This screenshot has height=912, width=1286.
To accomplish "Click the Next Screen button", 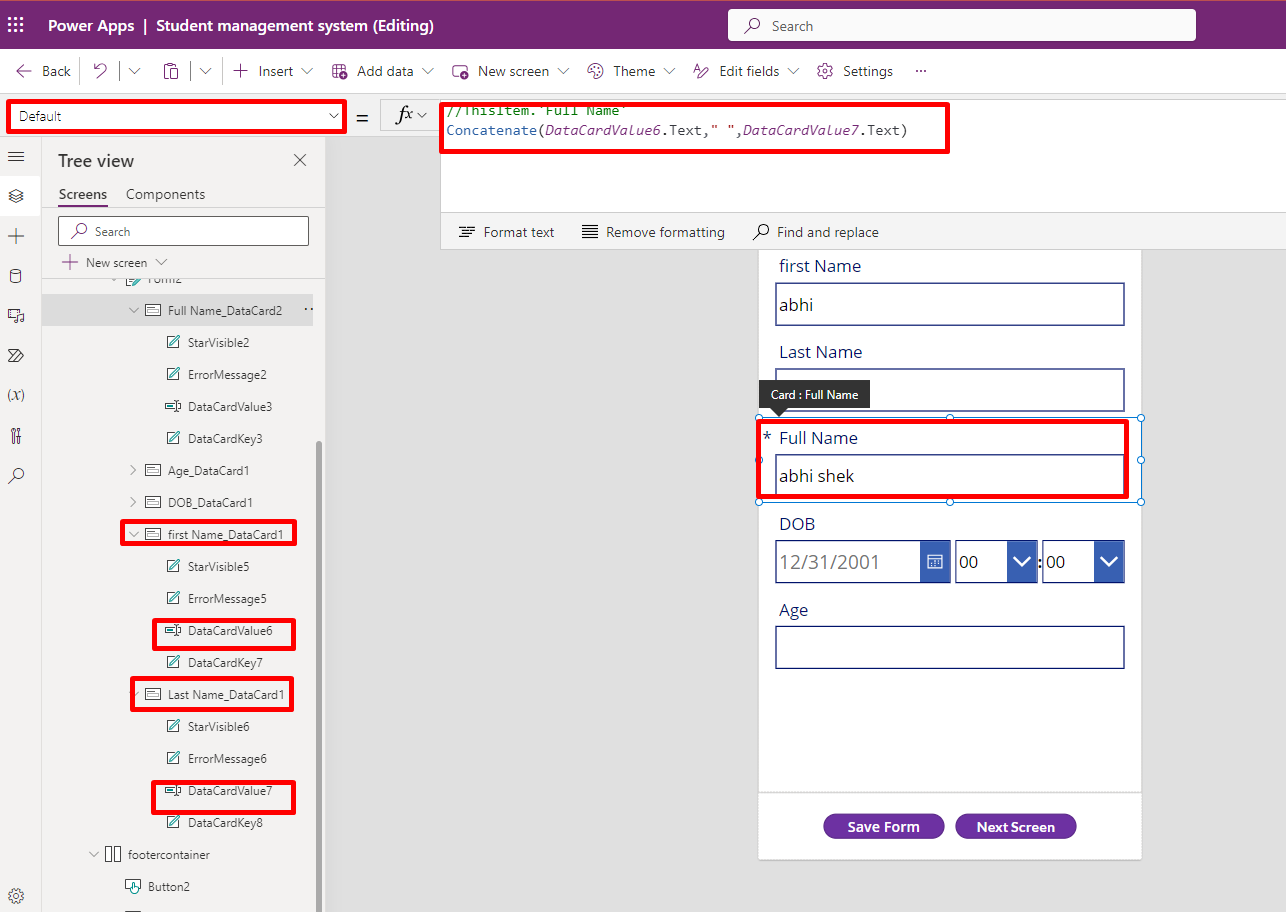I will (1016, 827).
